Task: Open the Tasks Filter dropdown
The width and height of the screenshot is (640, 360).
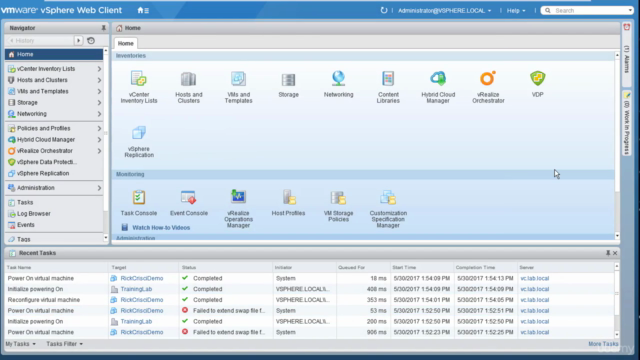Action: point(64,344)
